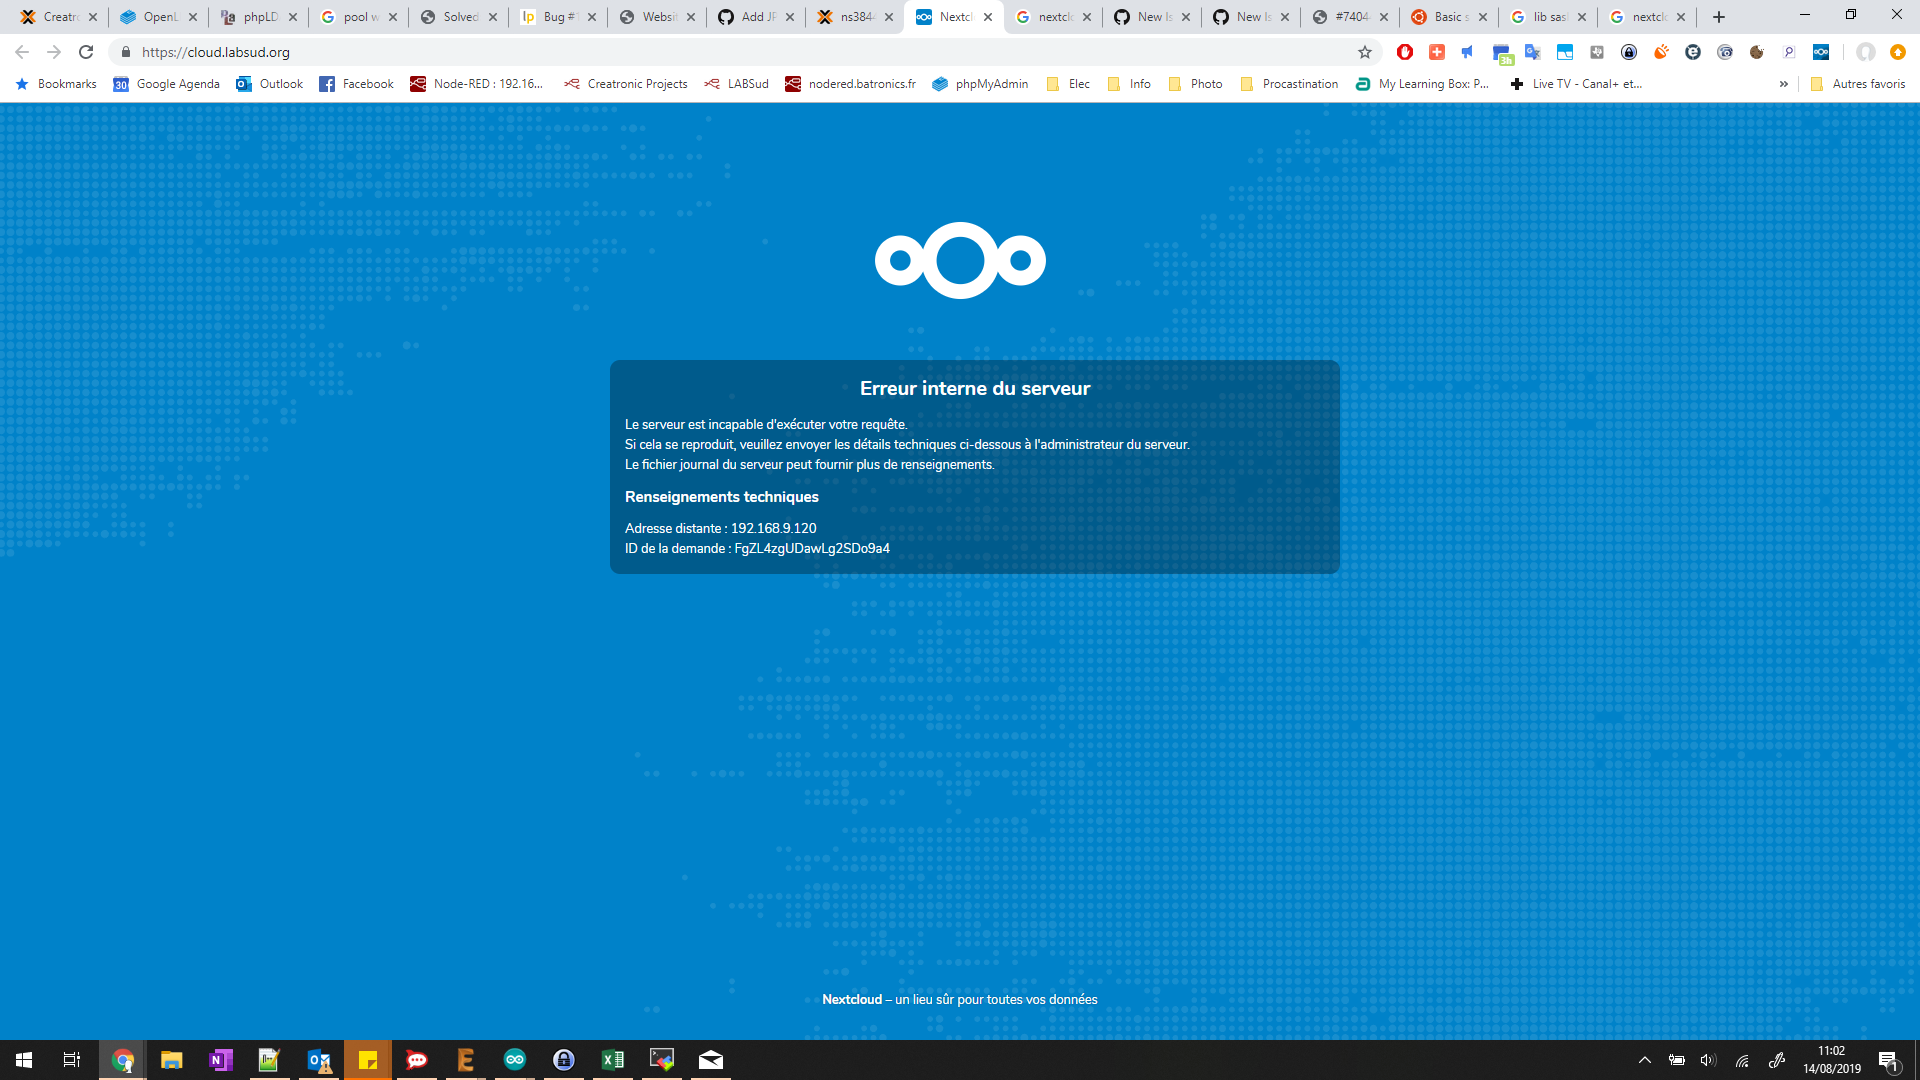Expand the hidden bookmarks overflow chevron
The height and width of the screenshot is (1080, 1920).
[1783, 84]
